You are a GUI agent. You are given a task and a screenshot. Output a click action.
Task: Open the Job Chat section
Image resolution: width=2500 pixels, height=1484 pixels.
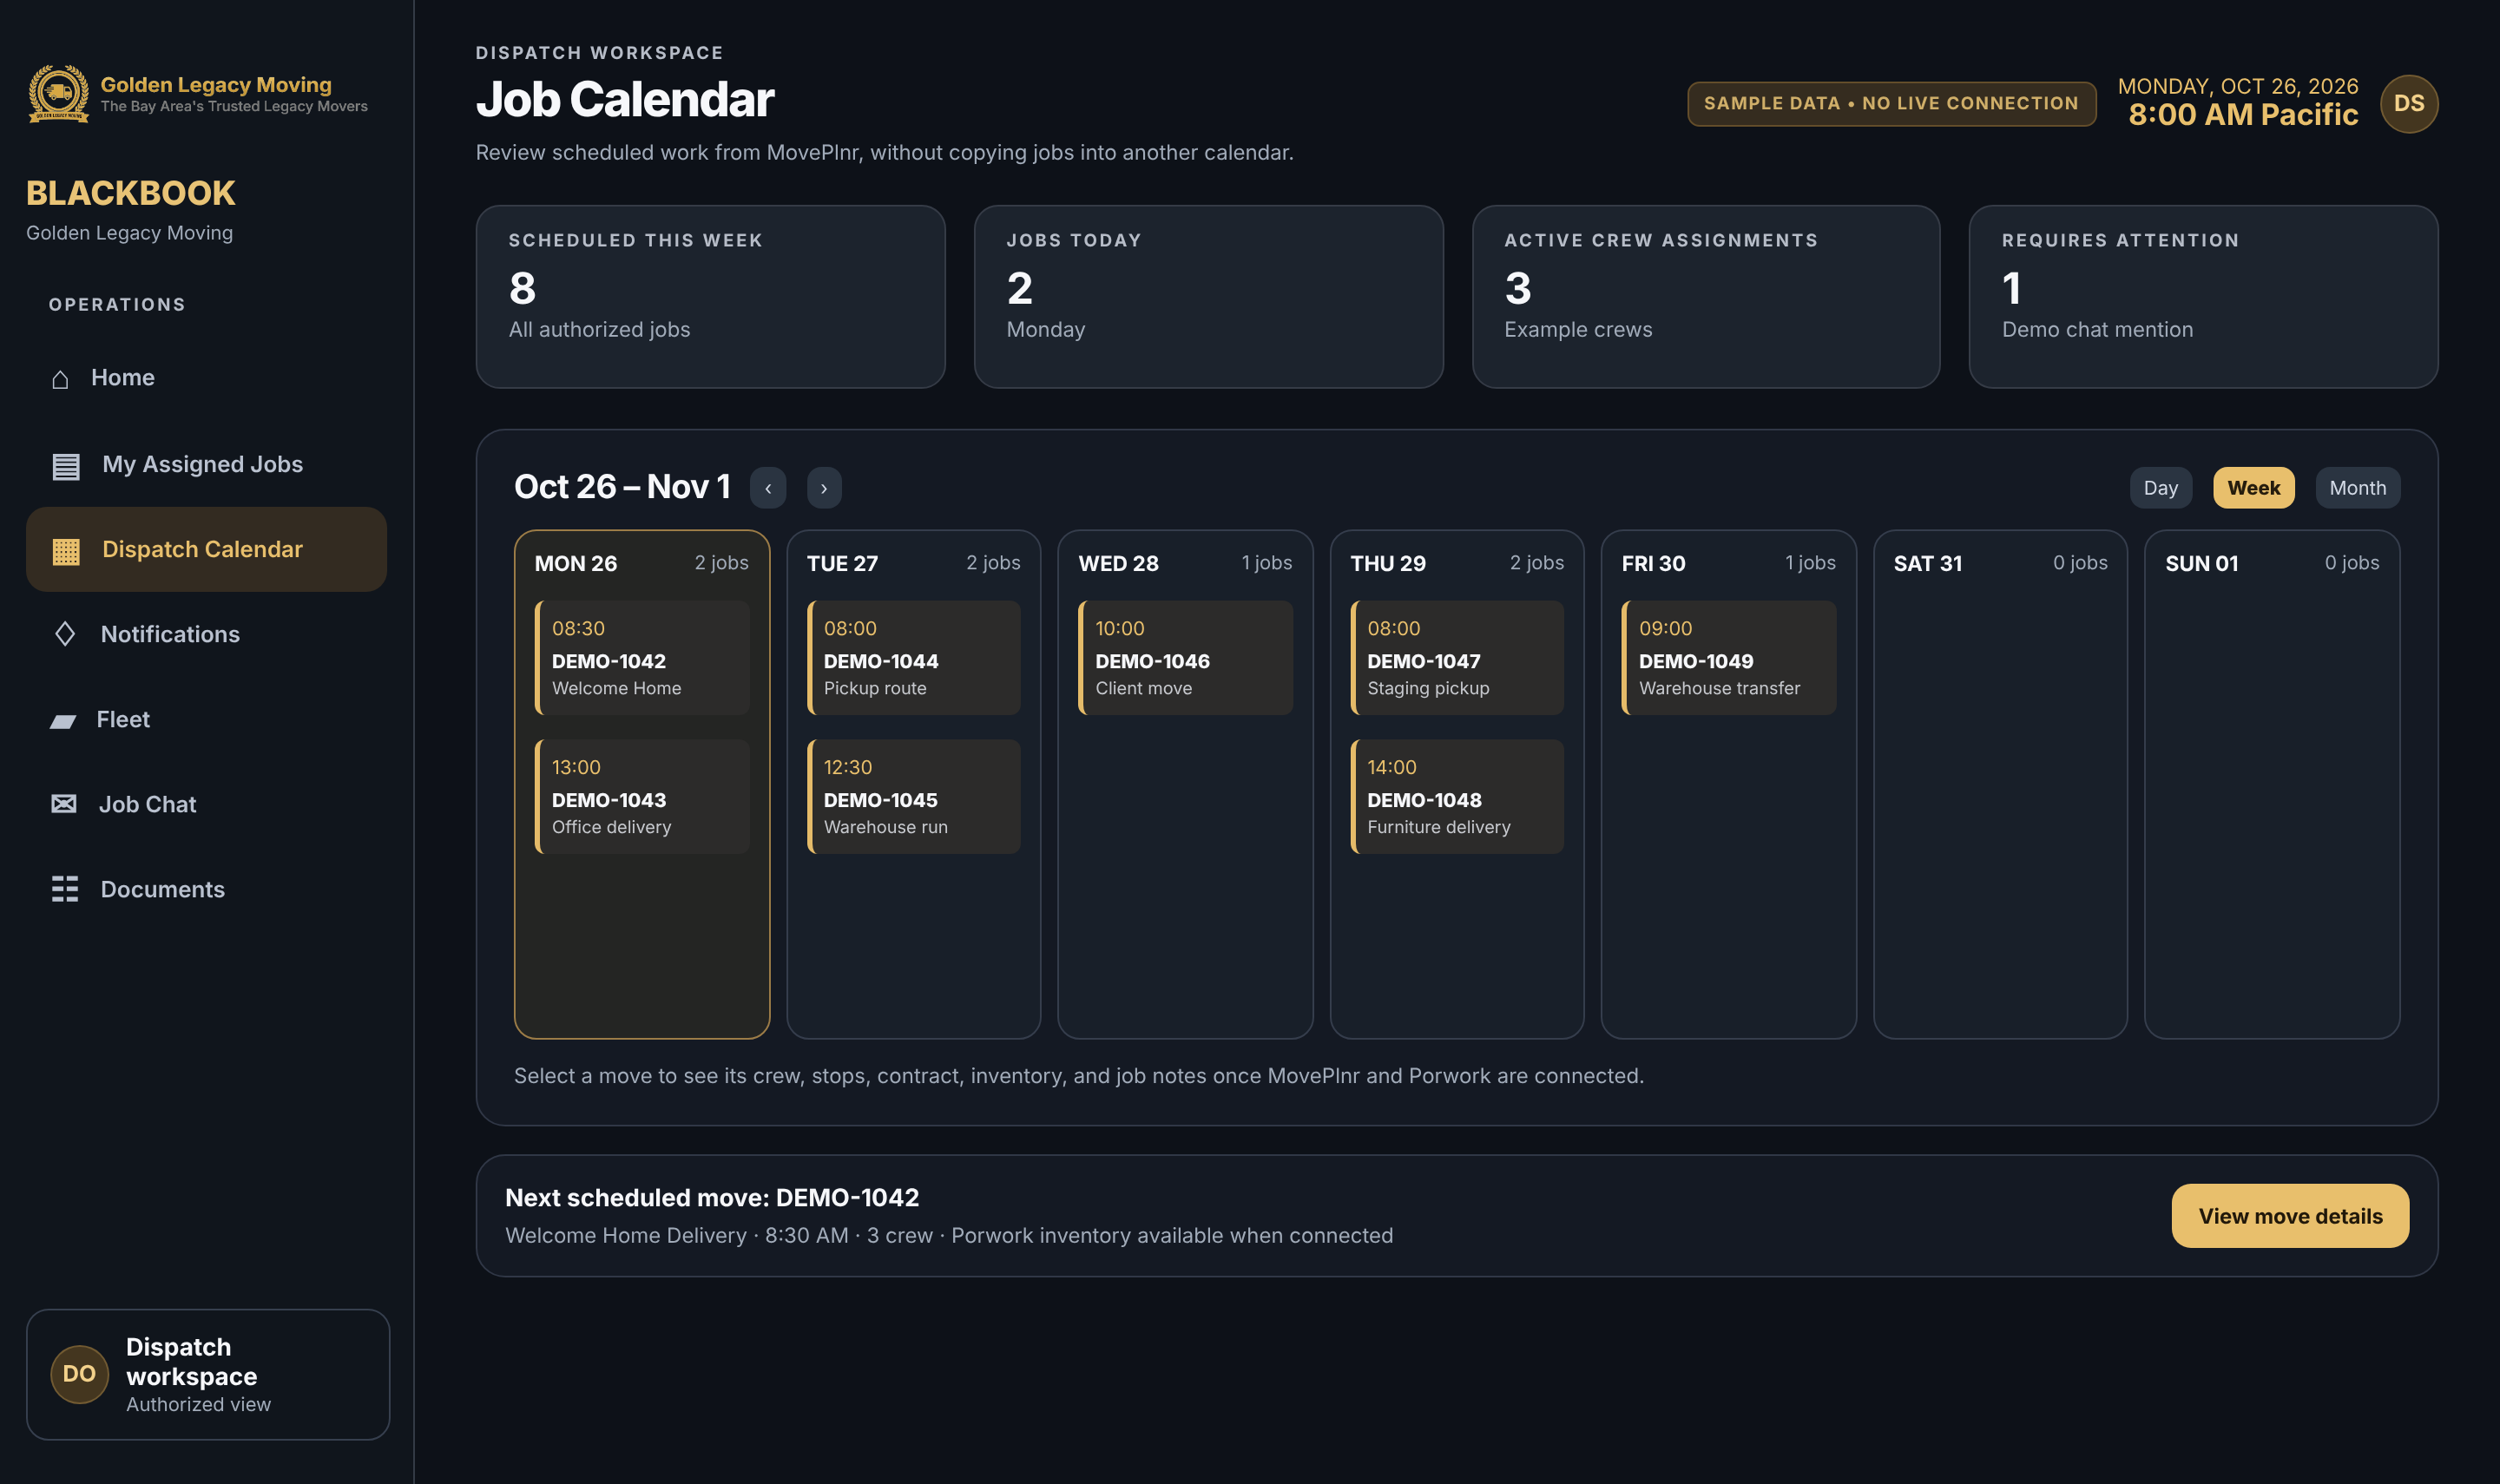point(206,804)
